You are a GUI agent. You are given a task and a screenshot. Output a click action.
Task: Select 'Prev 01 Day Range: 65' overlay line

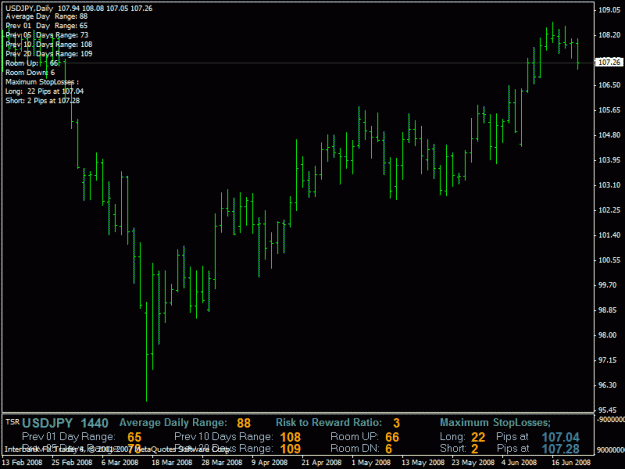pyautogui.click(x=46, y=26)
